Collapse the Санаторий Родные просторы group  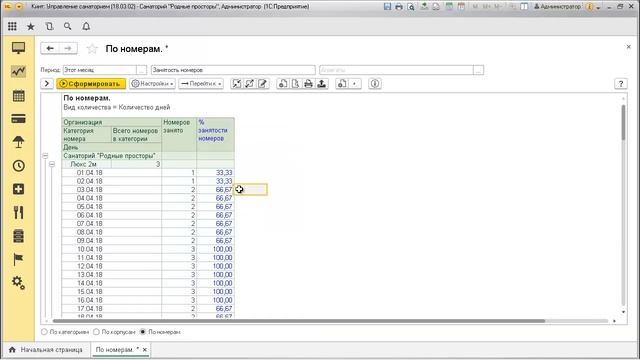point(45,156)
